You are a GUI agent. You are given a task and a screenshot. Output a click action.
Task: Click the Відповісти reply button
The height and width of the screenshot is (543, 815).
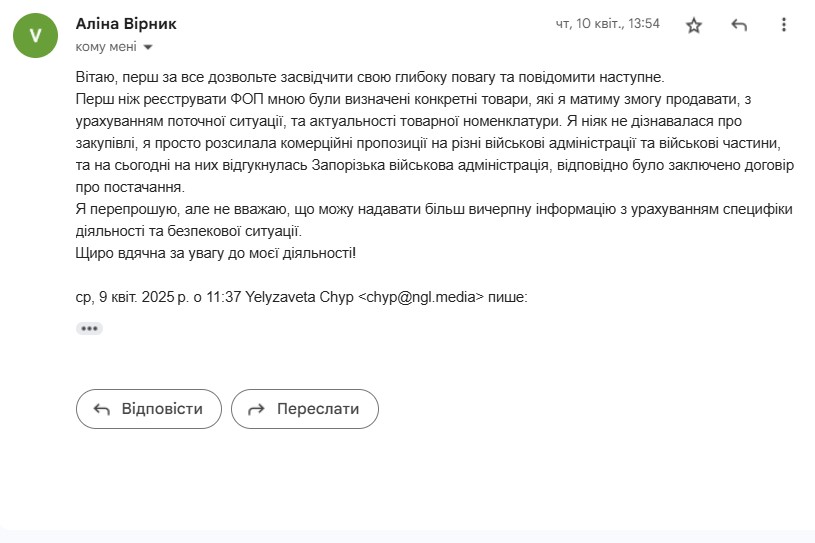tap(149, 409)
